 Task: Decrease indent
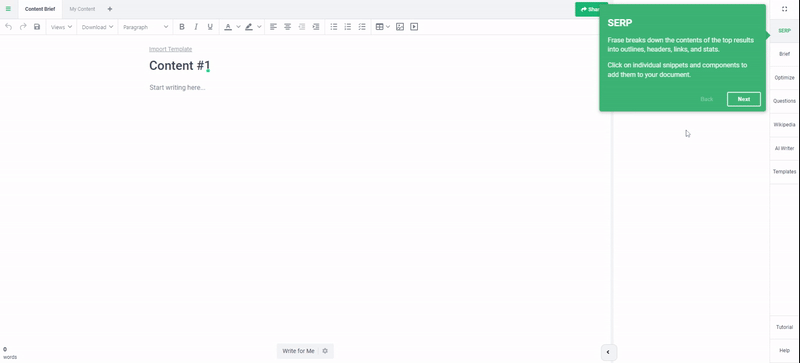coord(302,27)
